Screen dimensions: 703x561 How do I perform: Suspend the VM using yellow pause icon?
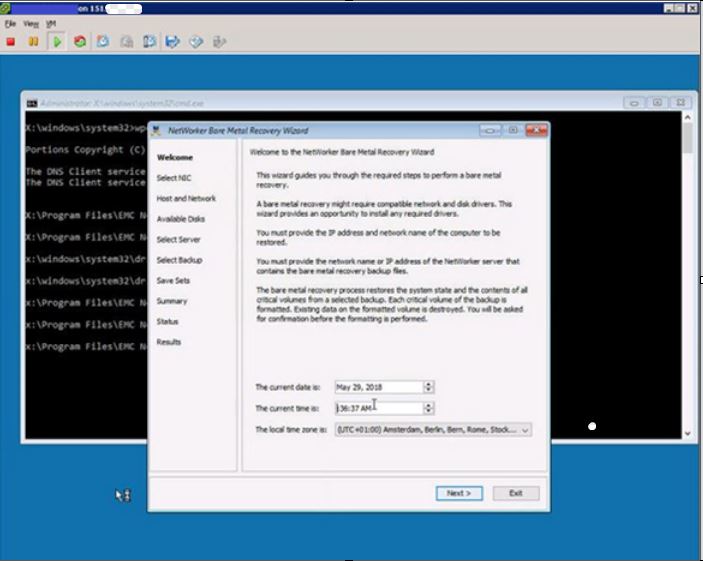coord(33,42)
